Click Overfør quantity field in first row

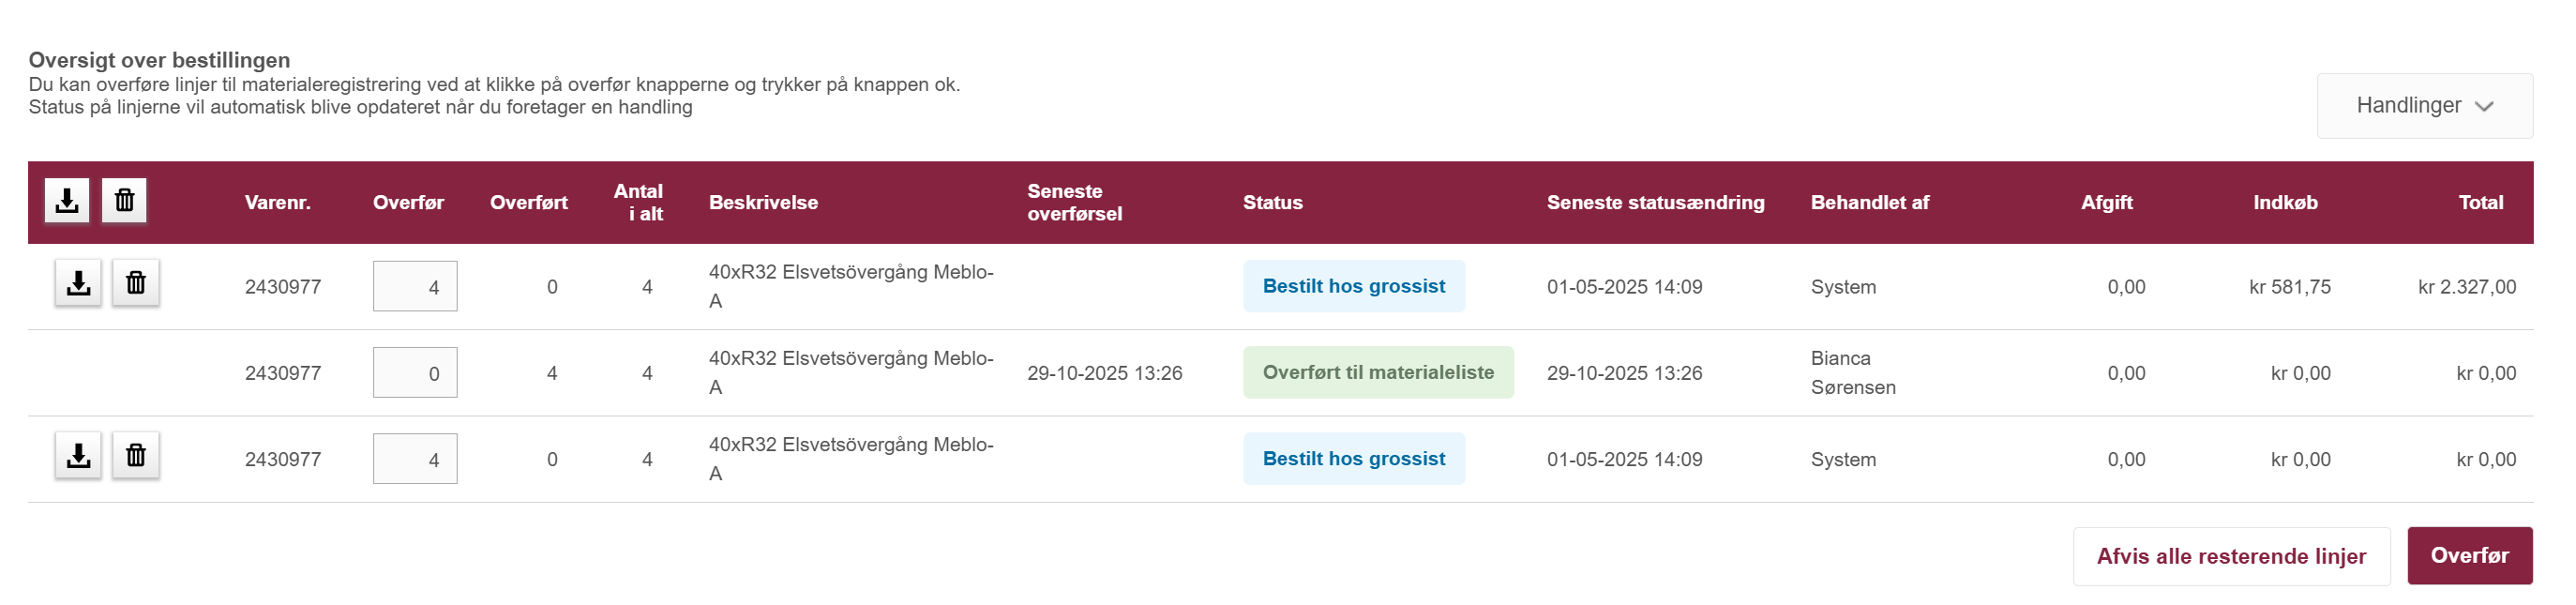tap(415, 287)
